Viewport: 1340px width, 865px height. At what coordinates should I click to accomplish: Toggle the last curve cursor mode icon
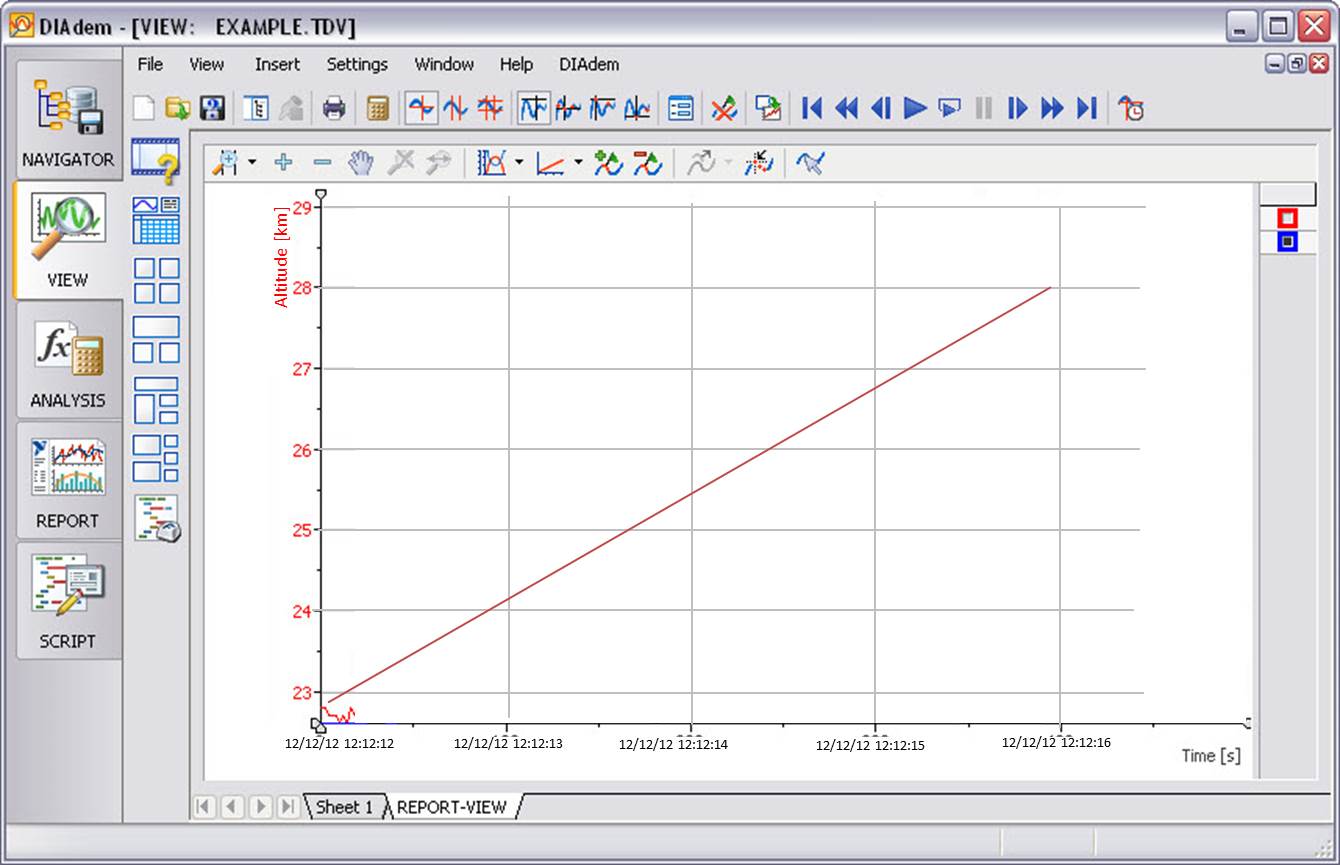click(637, 108)
